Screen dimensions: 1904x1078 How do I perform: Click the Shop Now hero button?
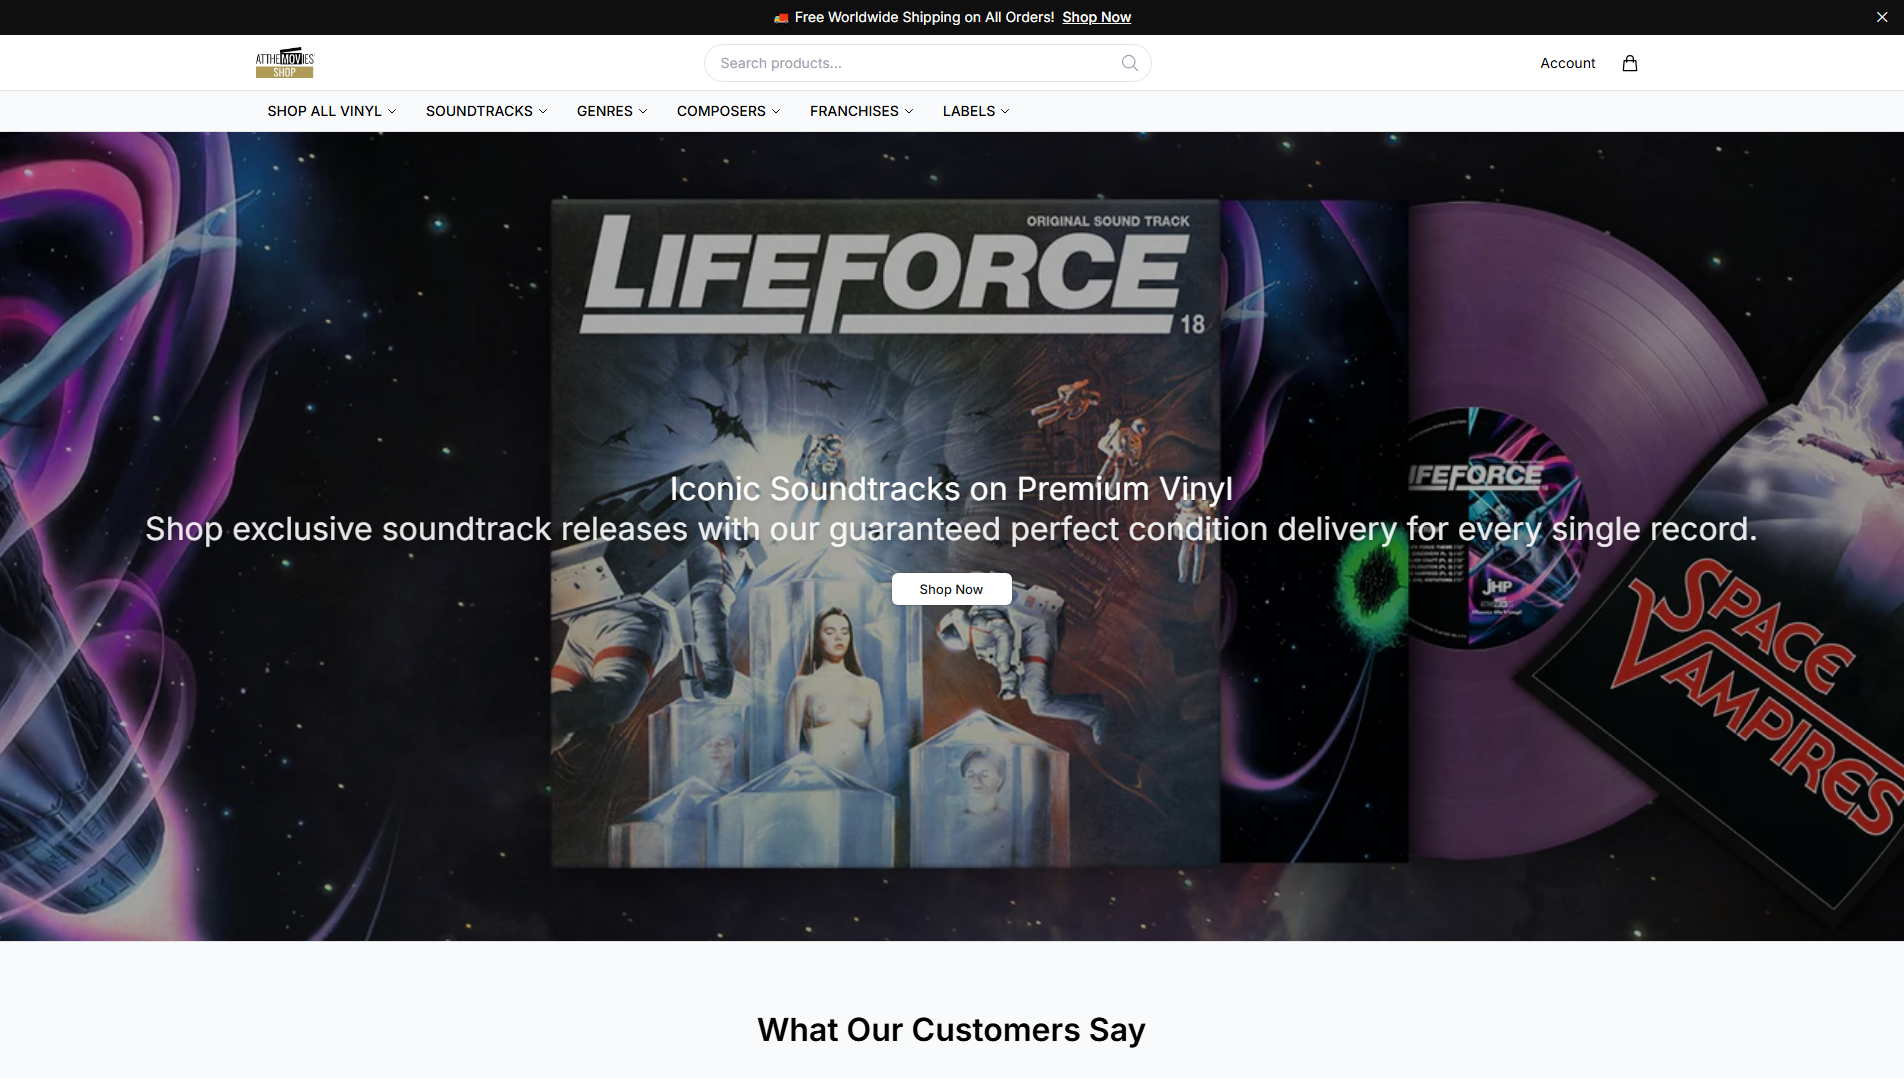point(951,589)
